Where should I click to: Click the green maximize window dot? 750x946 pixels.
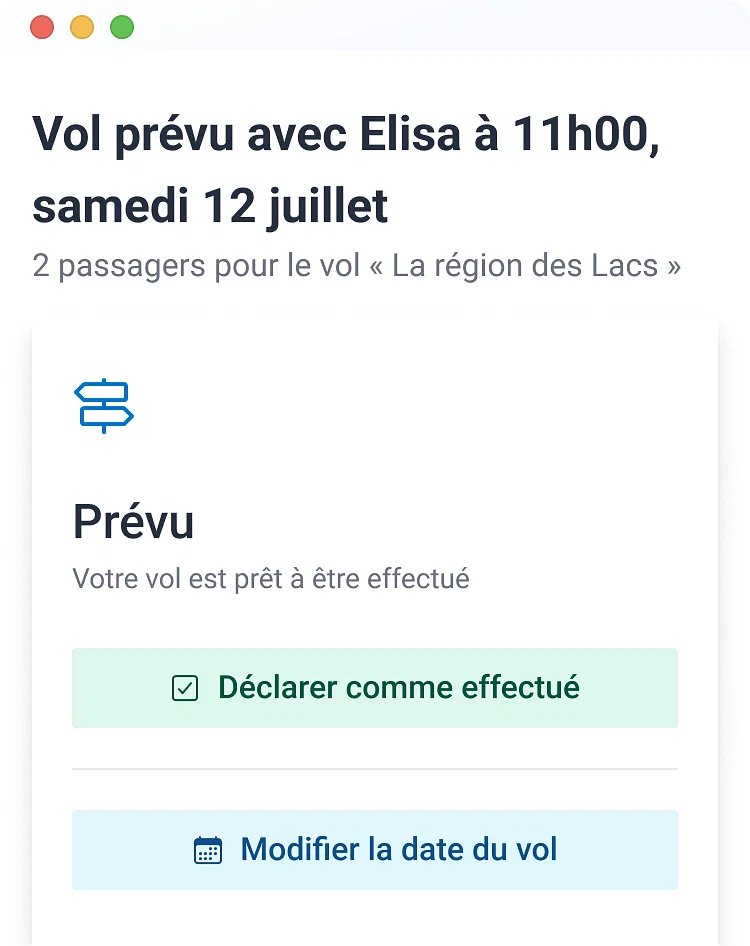click(x=122, y=27)
